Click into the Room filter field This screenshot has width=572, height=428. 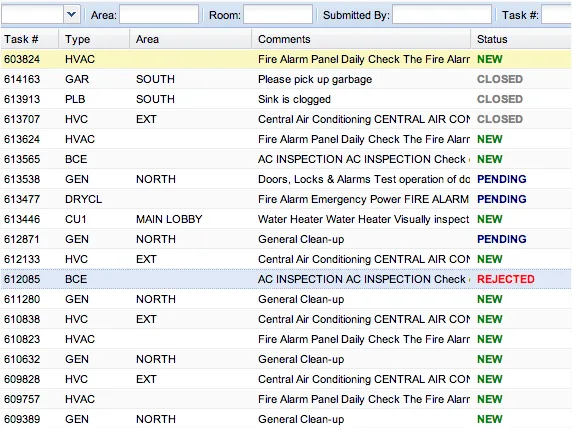(x=278, y=15)
